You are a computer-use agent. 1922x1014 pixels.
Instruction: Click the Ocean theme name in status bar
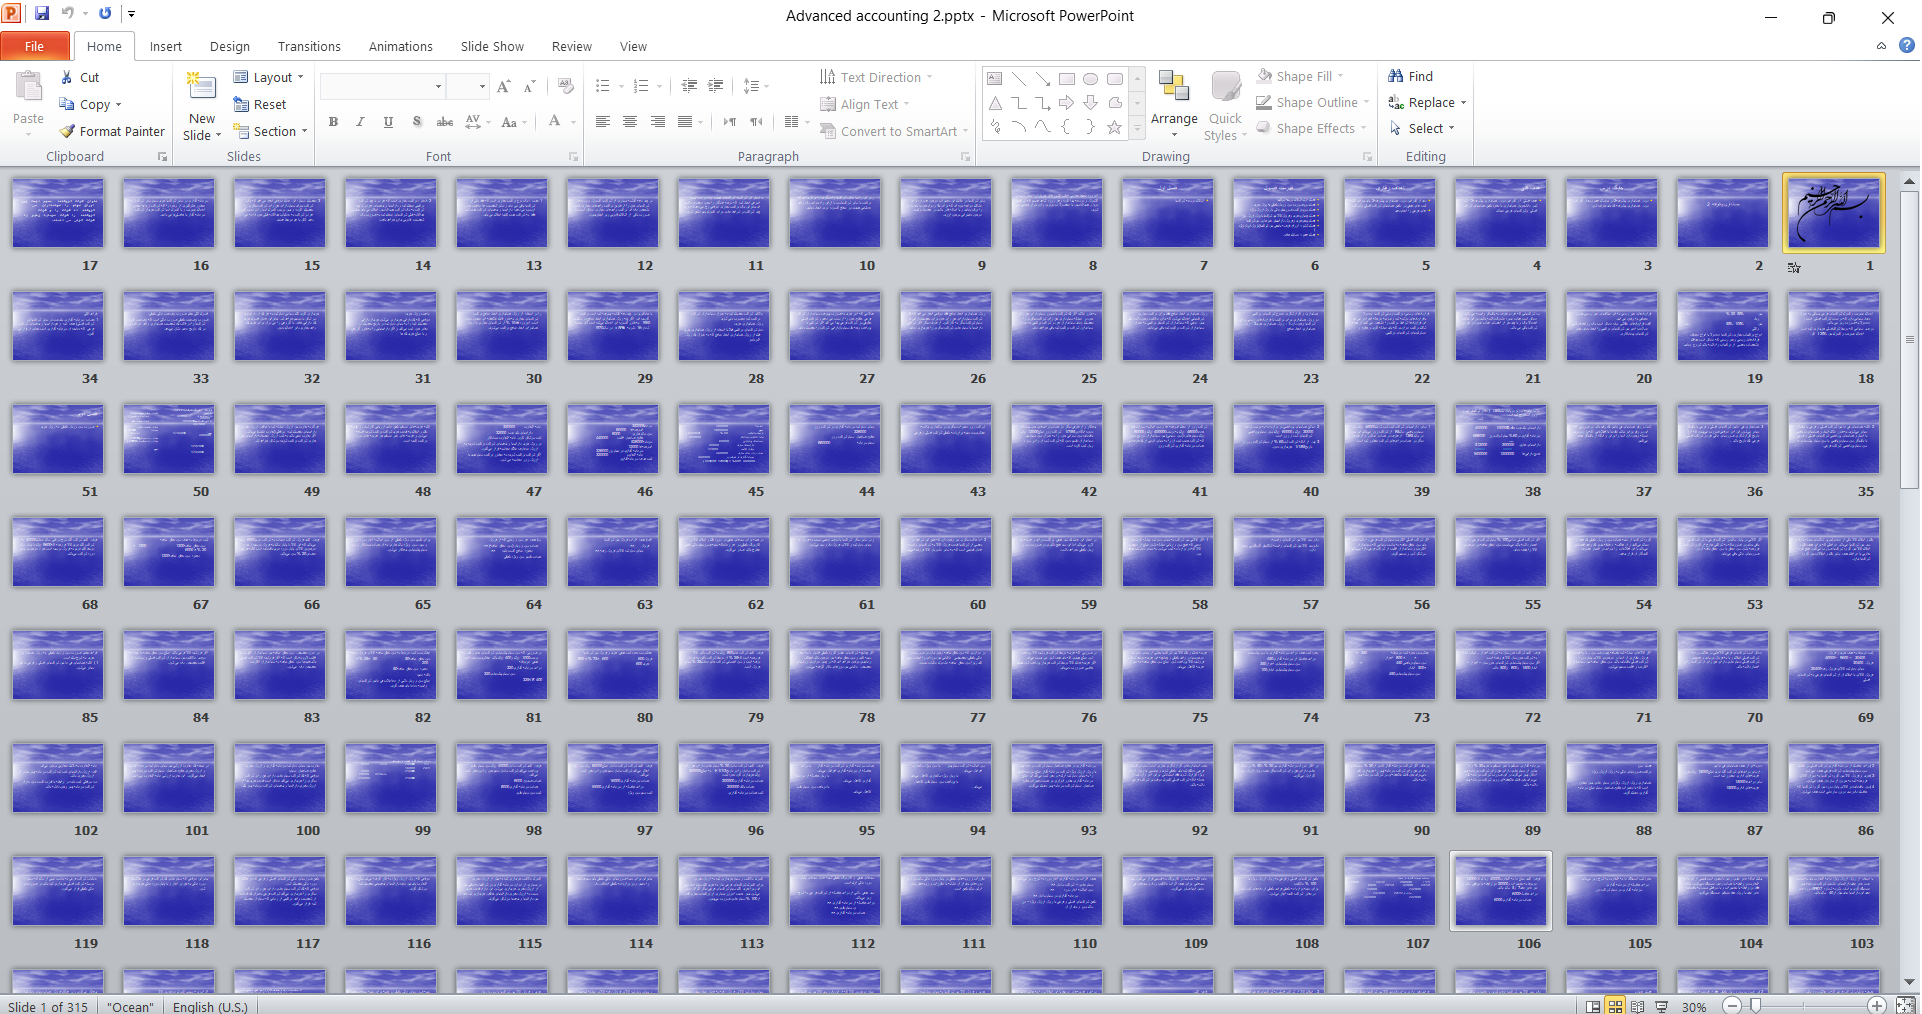tap(130, 1007)
